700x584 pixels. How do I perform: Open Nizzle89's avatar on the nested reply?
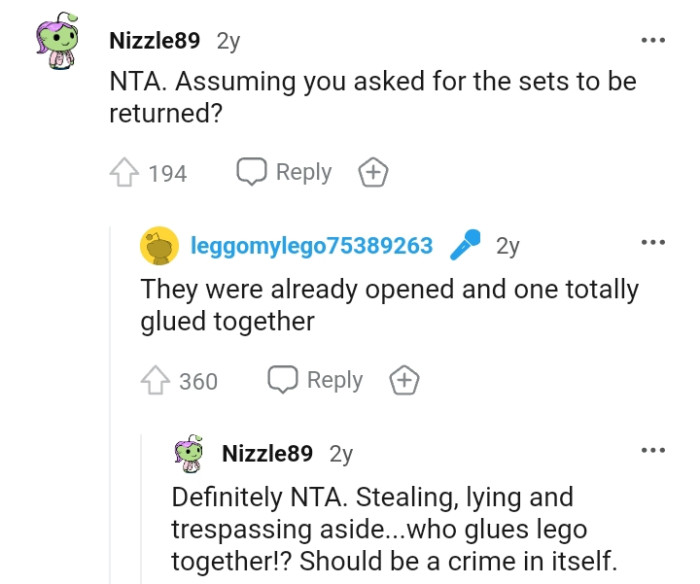189,453
